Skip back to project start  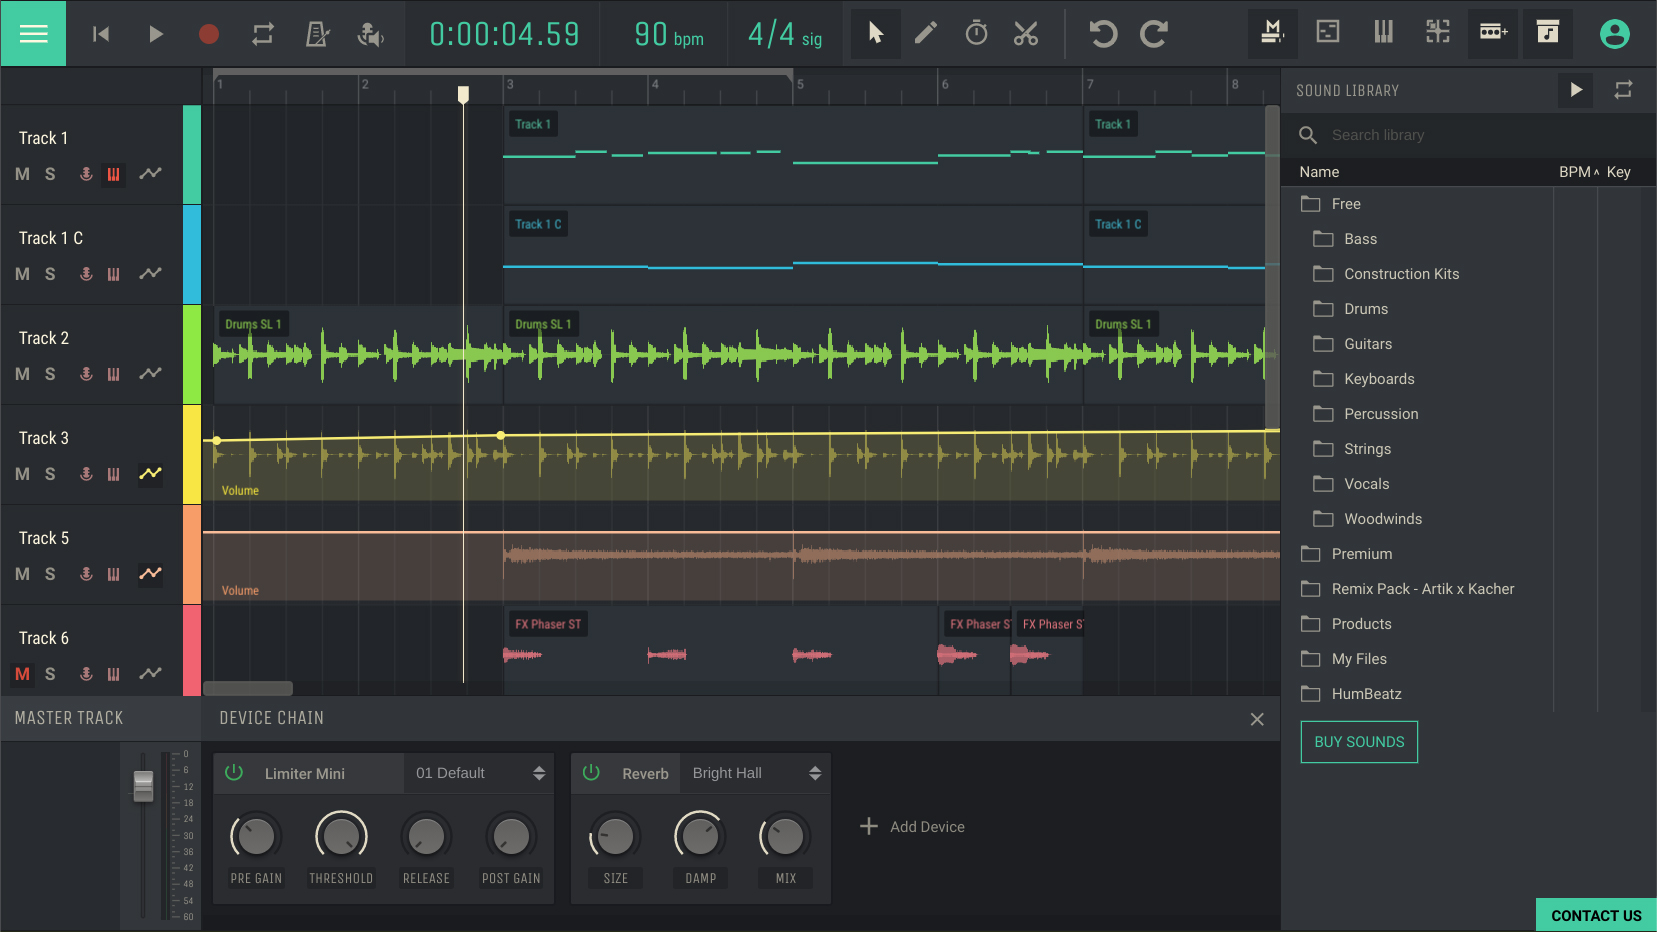pyautogui.click(x=101, y=34)
